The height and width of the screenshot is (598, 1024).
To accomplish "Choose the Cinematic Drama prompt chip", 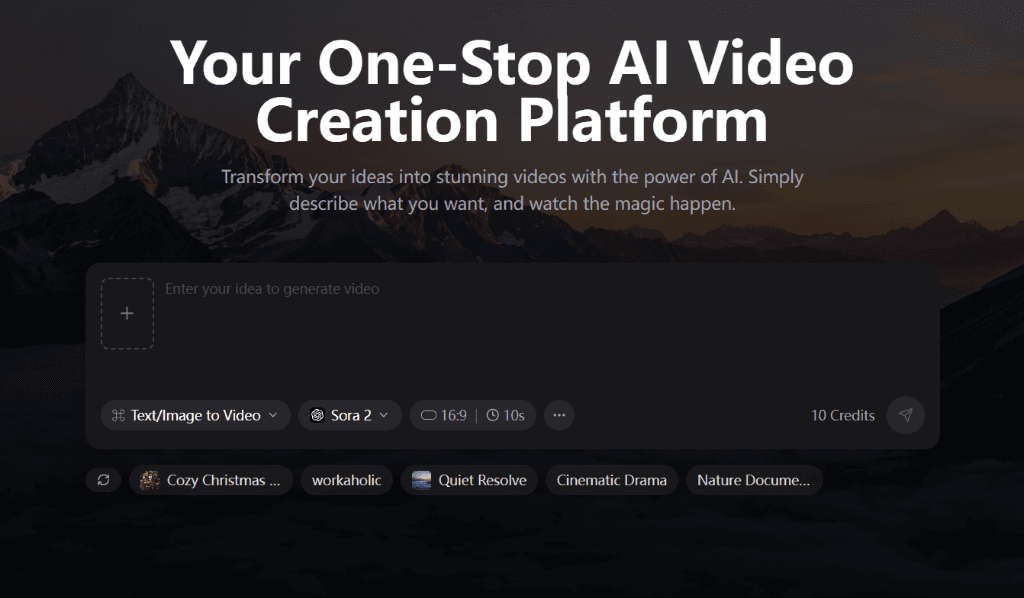I will [611, 480].
